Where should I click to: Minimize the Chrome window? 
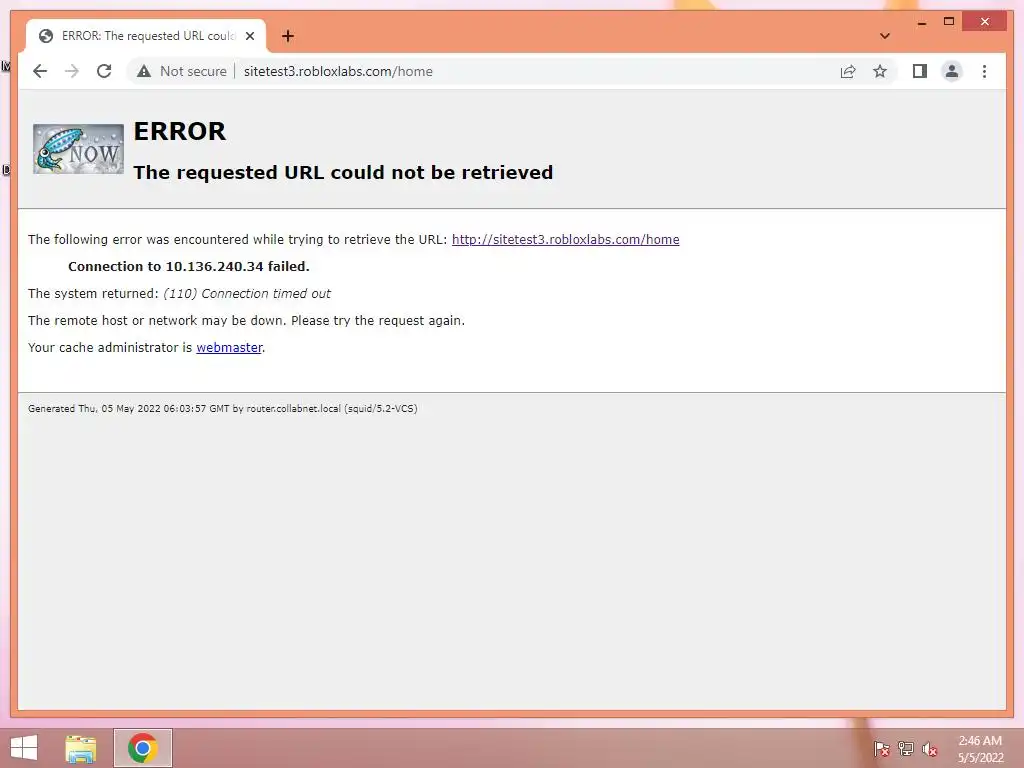[921, 22]
